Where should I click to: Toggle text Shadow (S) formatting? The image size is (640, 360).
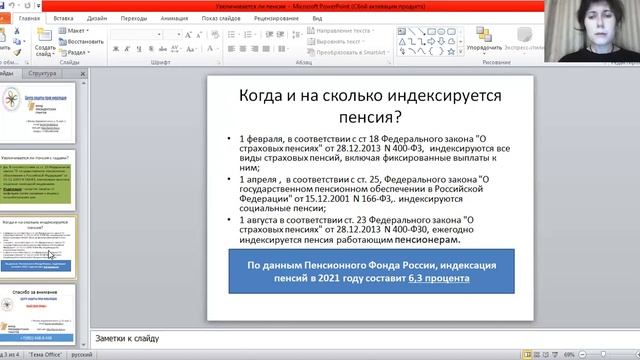(x=151, y=49)
